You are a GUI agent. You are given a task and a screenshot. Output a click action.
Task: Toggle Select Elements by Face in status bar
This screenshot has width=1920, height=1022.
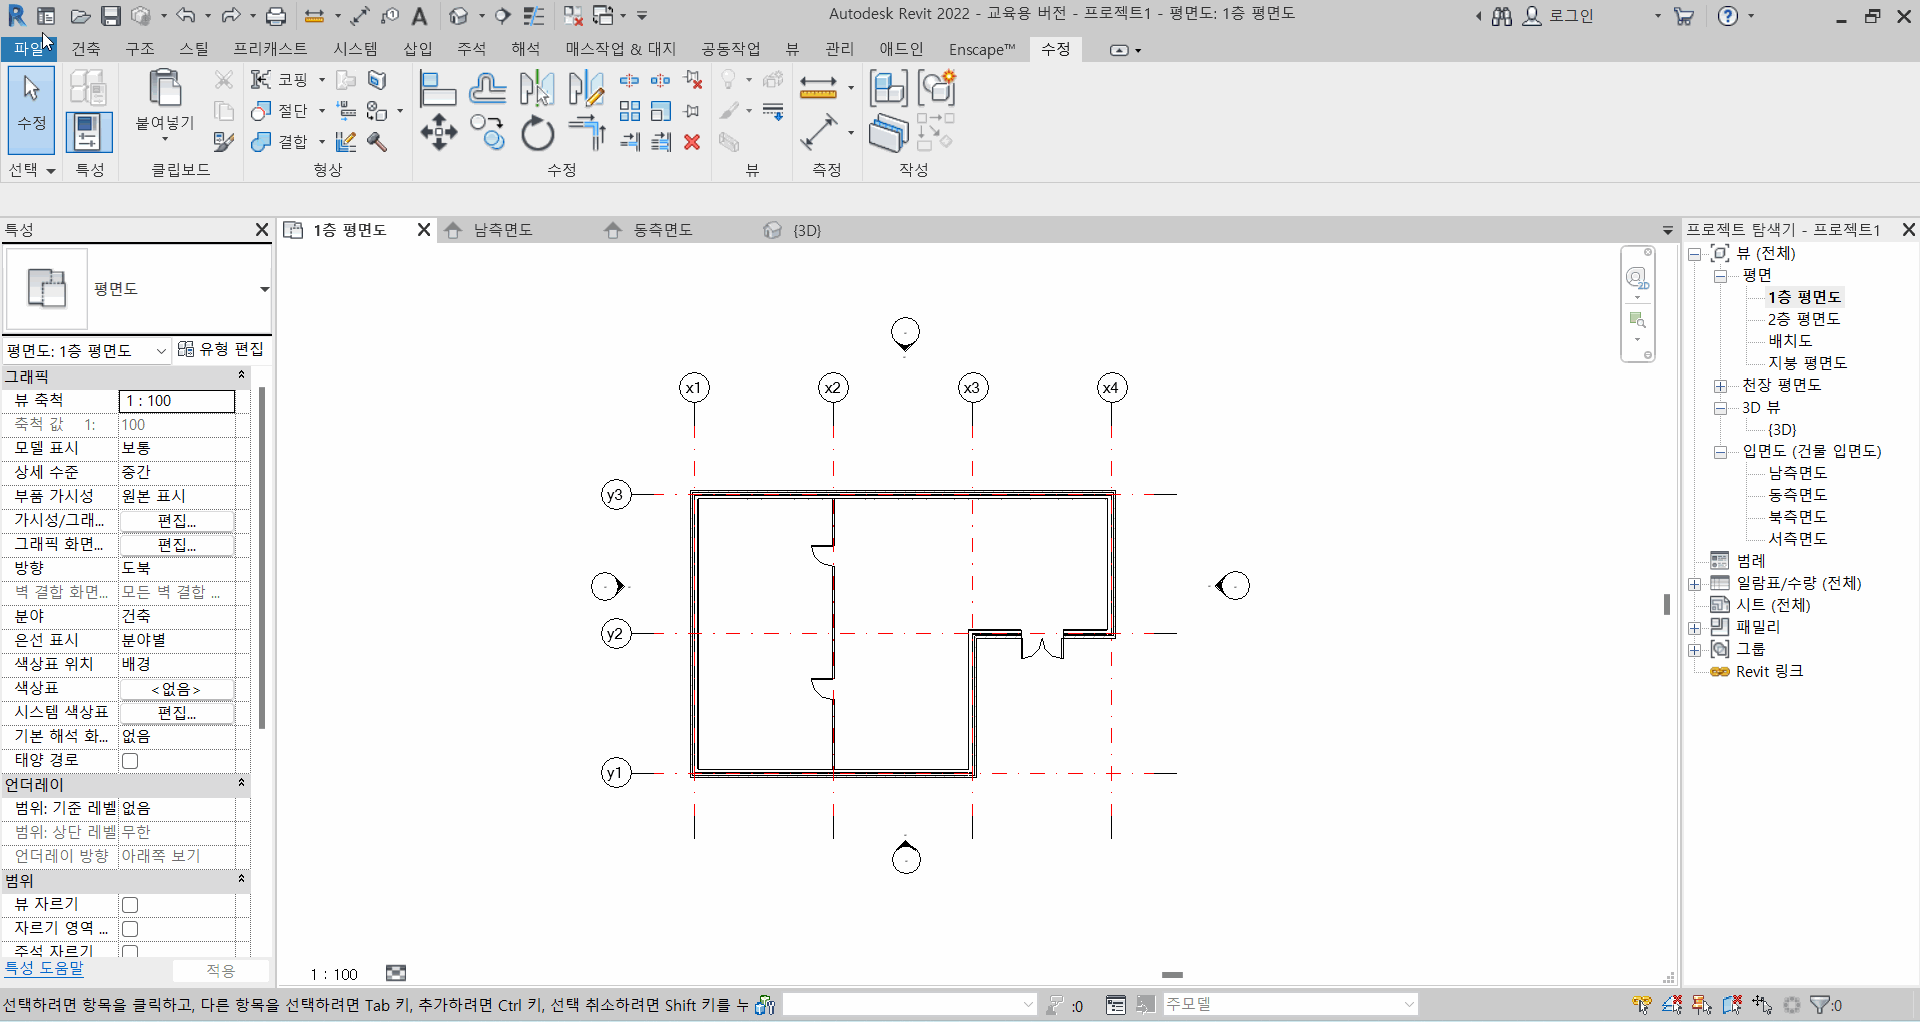(x=1732, y=1005)
